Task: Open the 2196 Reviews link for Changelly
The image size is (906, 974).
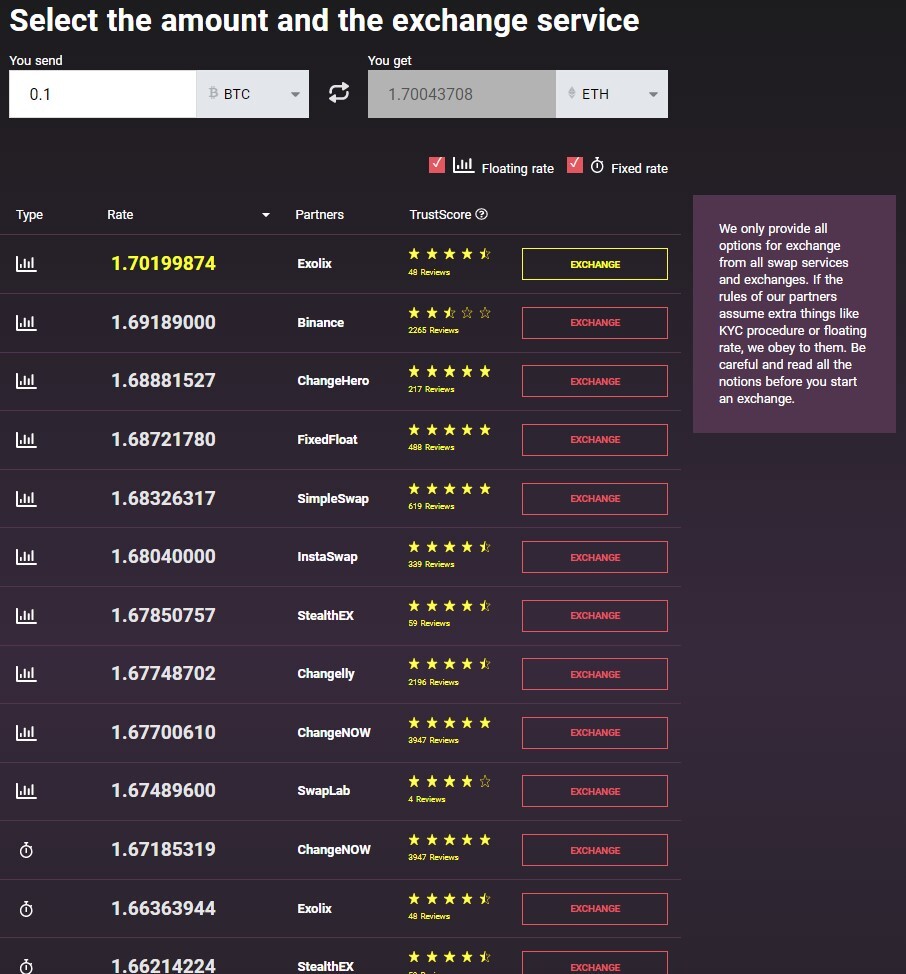Action: coord(433,682)
